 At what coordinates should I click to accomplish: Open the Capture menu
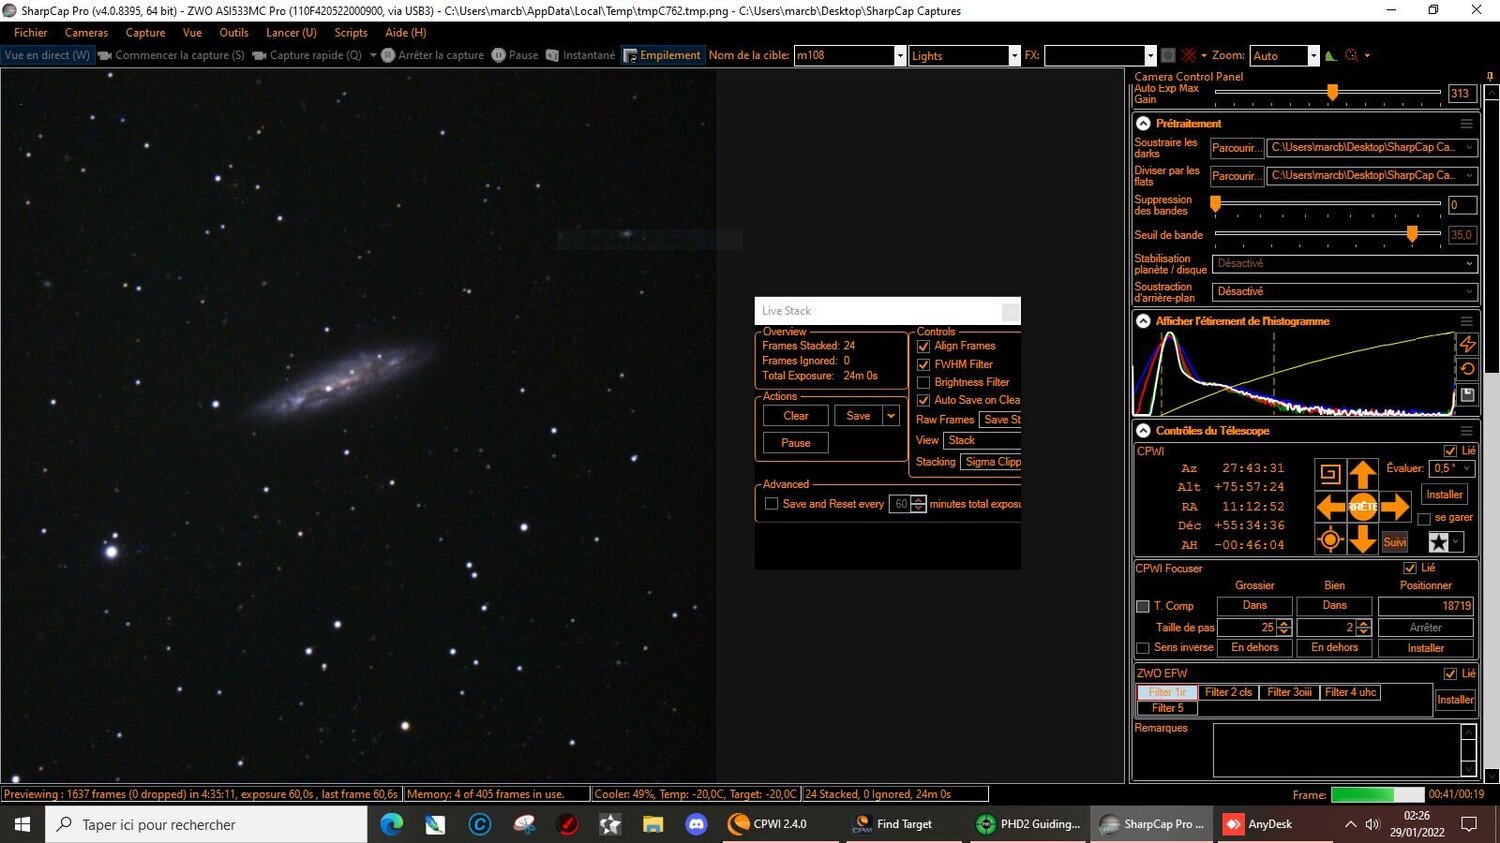(x=145, y=33)
